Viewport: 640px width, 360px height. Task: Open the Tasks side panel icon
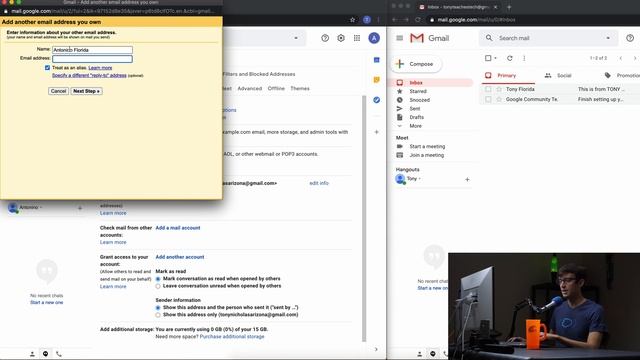point(376,100)
